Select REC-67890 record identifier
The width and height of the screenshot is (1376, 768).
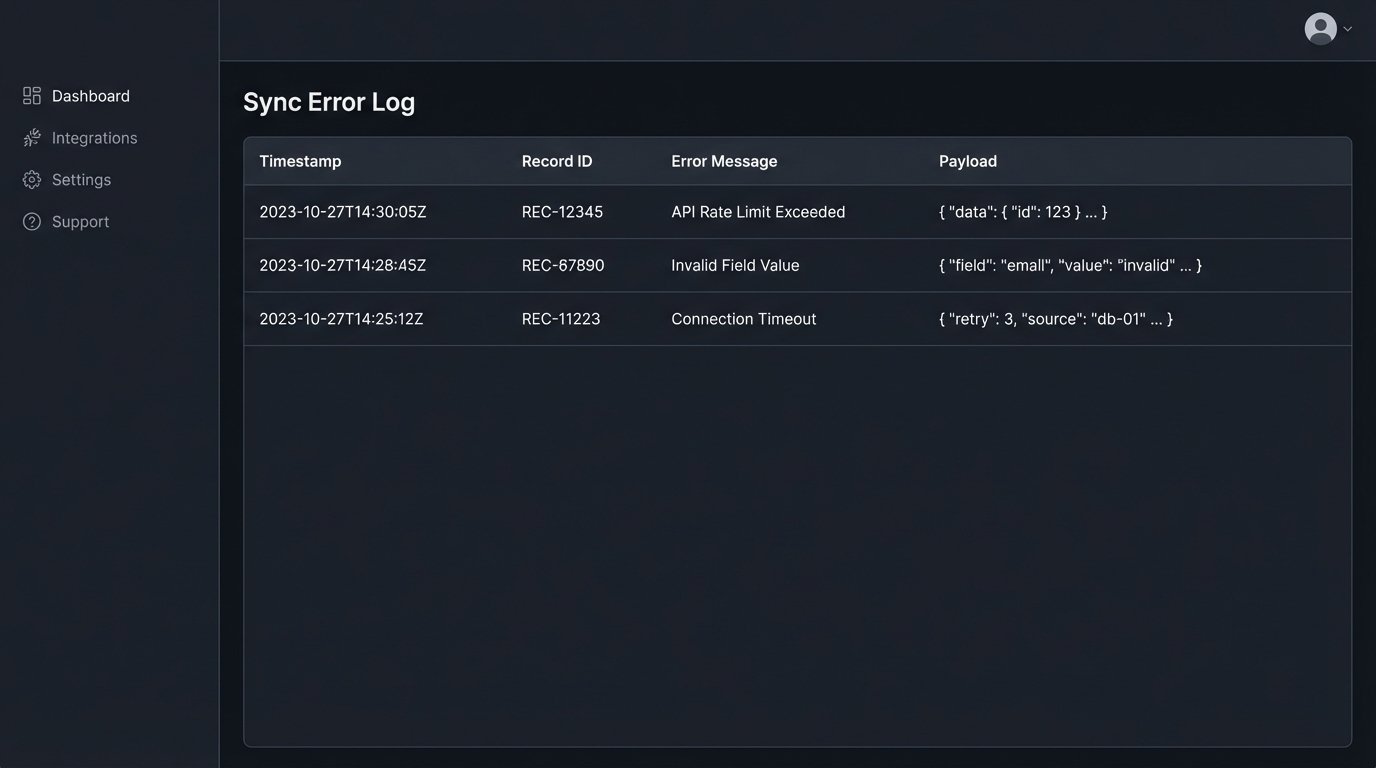coord(562,265)
